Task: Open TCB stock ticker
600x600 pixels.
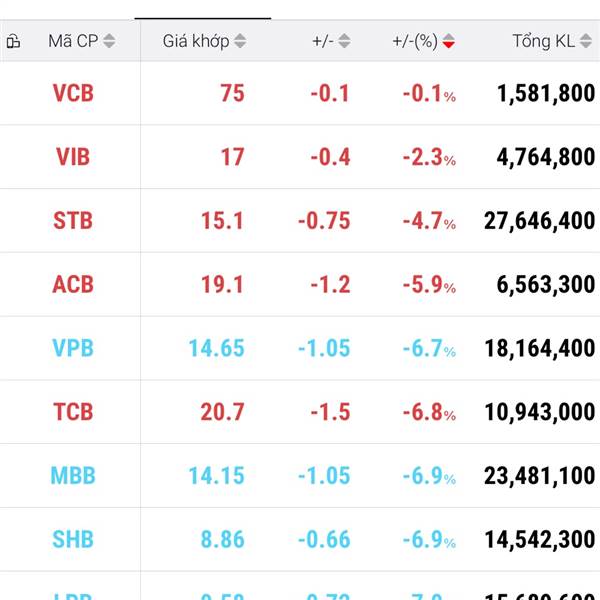Action: (x=73, y=412)
